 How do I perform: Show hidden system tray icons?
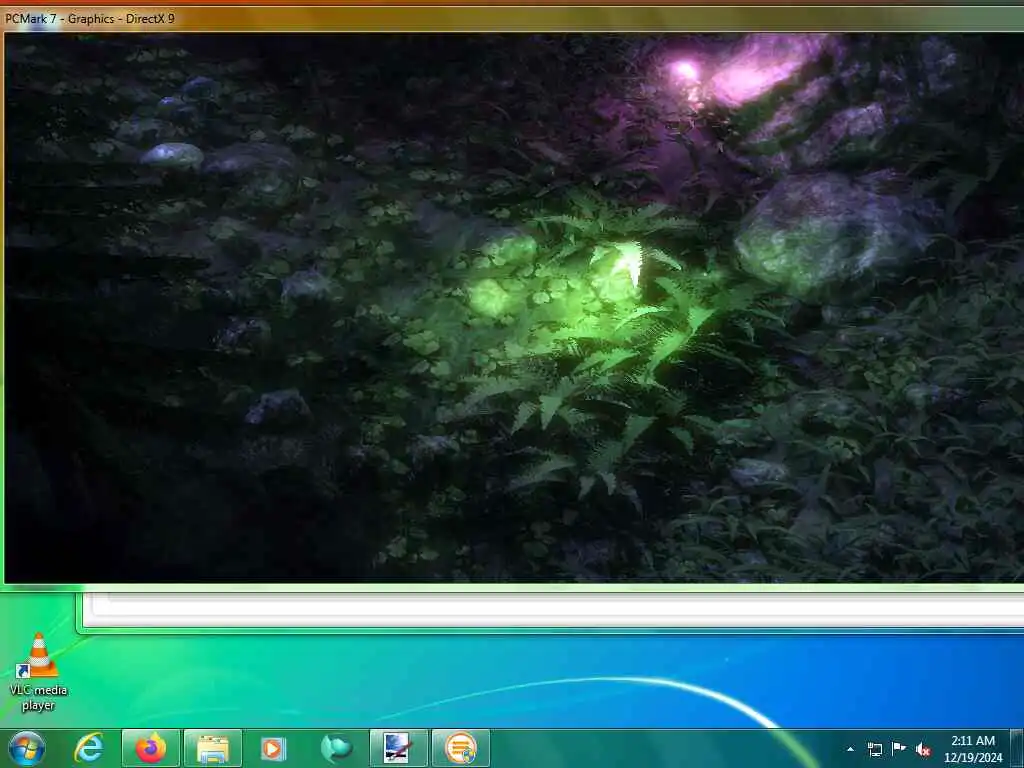pyautogui.click(x=850, y=749)
